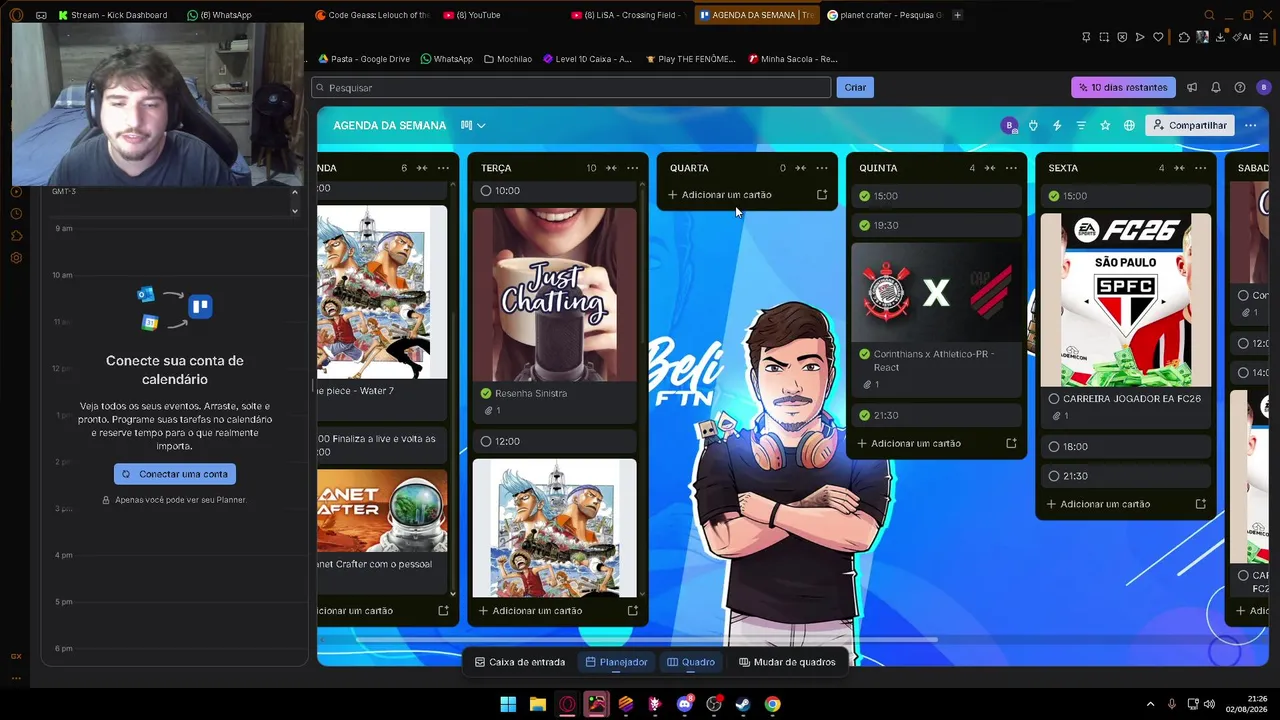1280x720 pixels.
Task: Expand the planner calendar chevron down
Action: click(x=294, y=210)
